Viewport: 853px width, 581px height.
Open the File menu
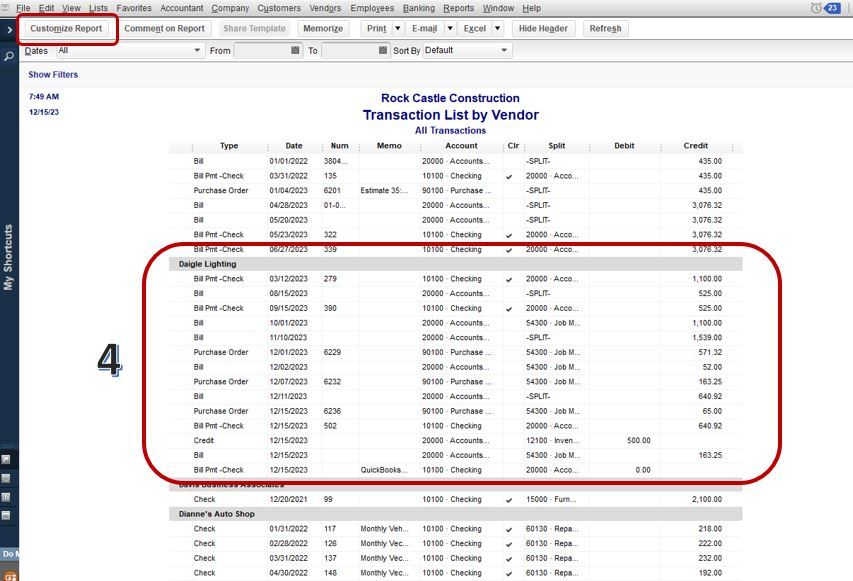(23, 8)
